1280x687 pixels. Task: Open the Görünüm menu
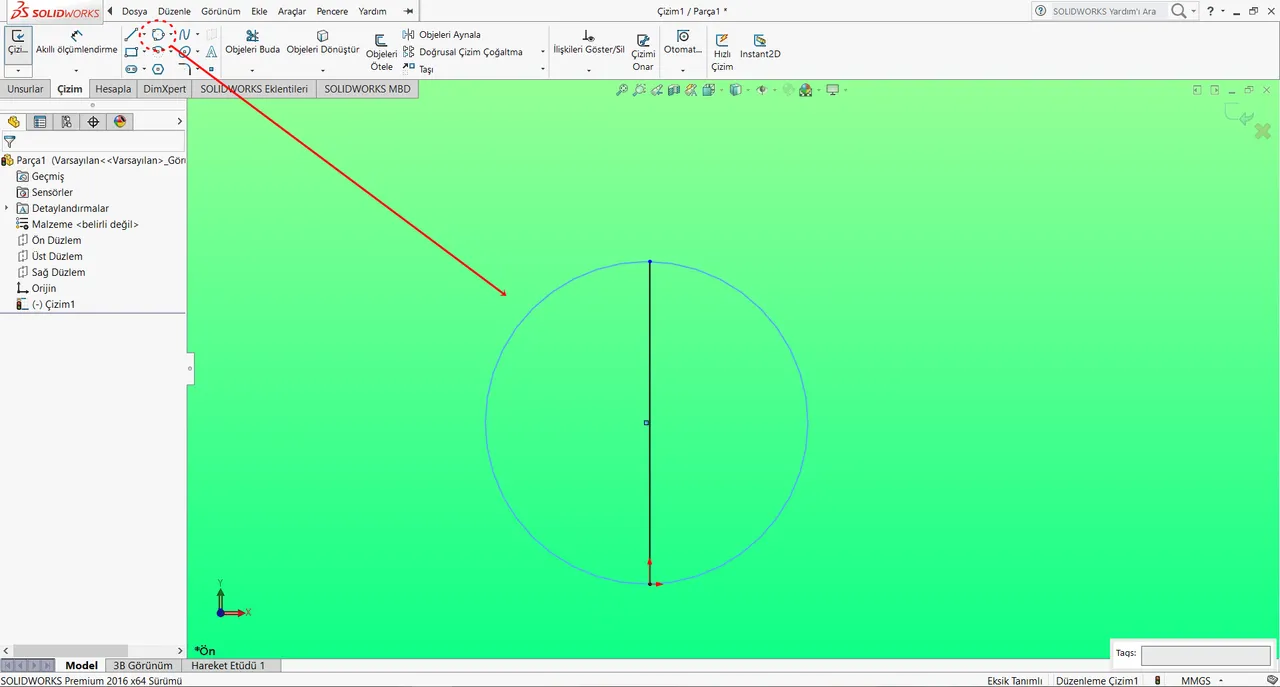tap(220, 11)
